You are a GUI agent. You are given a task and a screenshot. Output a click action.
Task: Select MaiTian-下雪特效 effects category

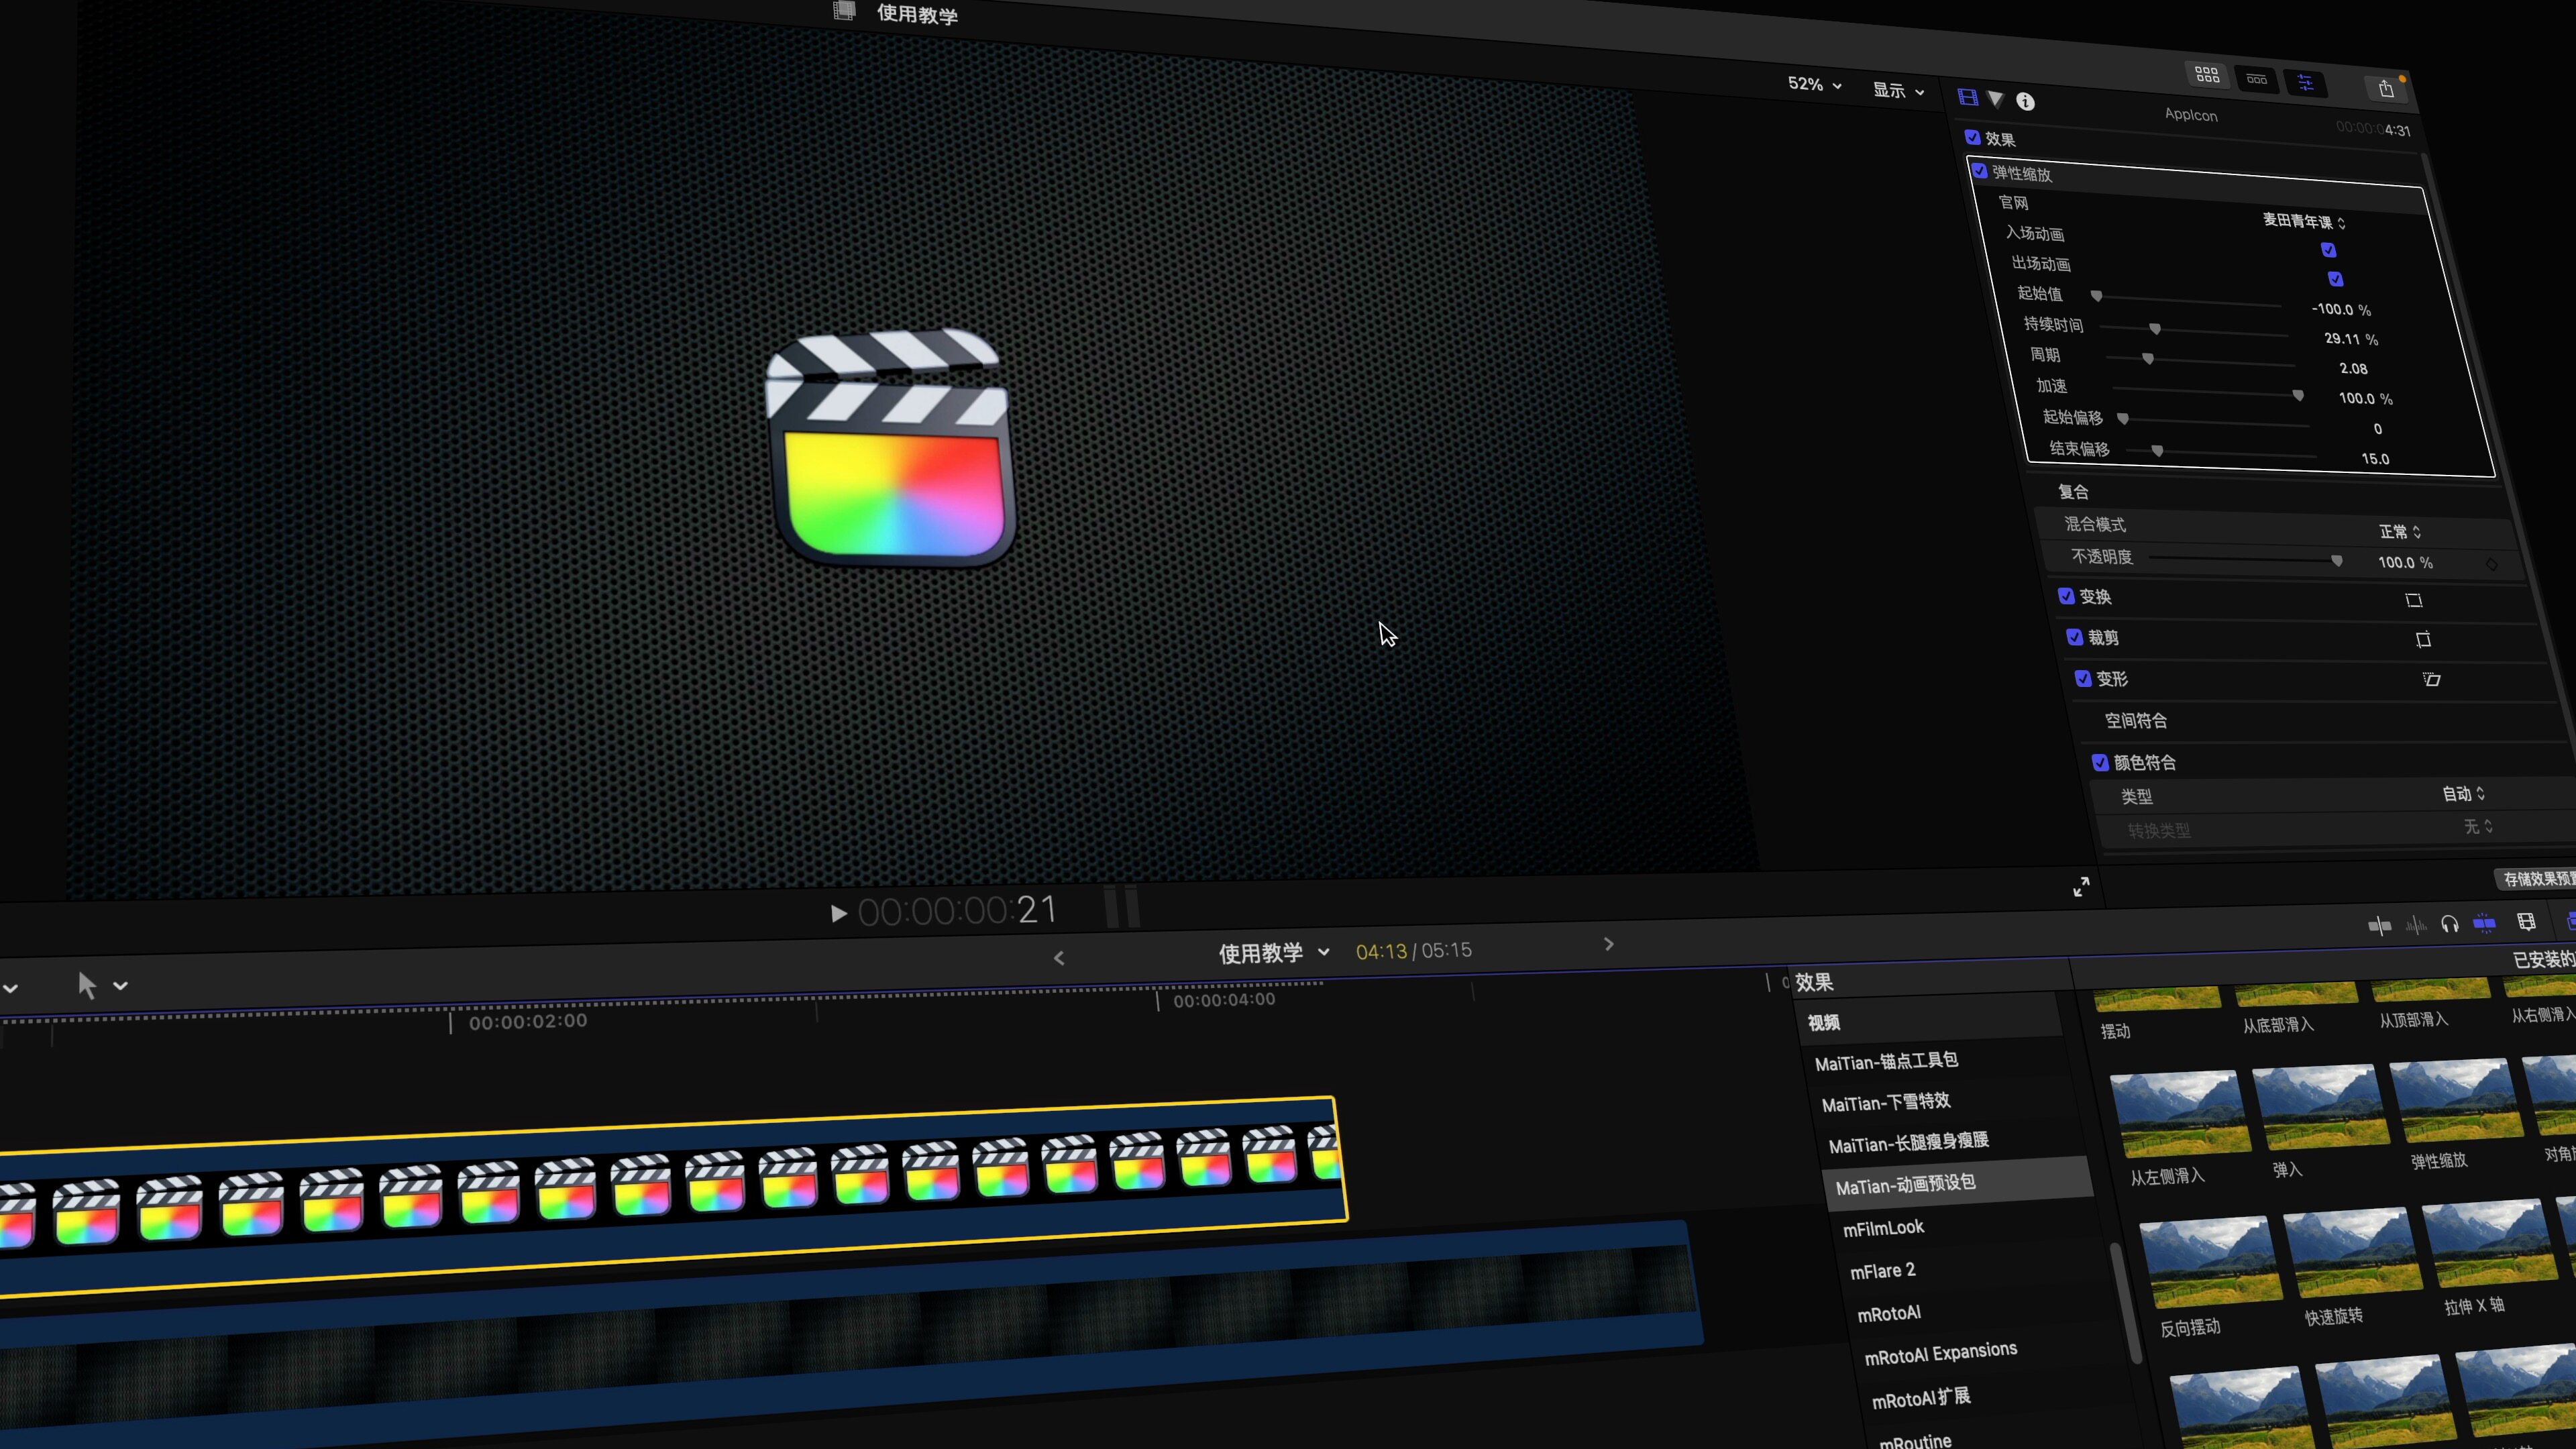(x=1885, y=1102)
